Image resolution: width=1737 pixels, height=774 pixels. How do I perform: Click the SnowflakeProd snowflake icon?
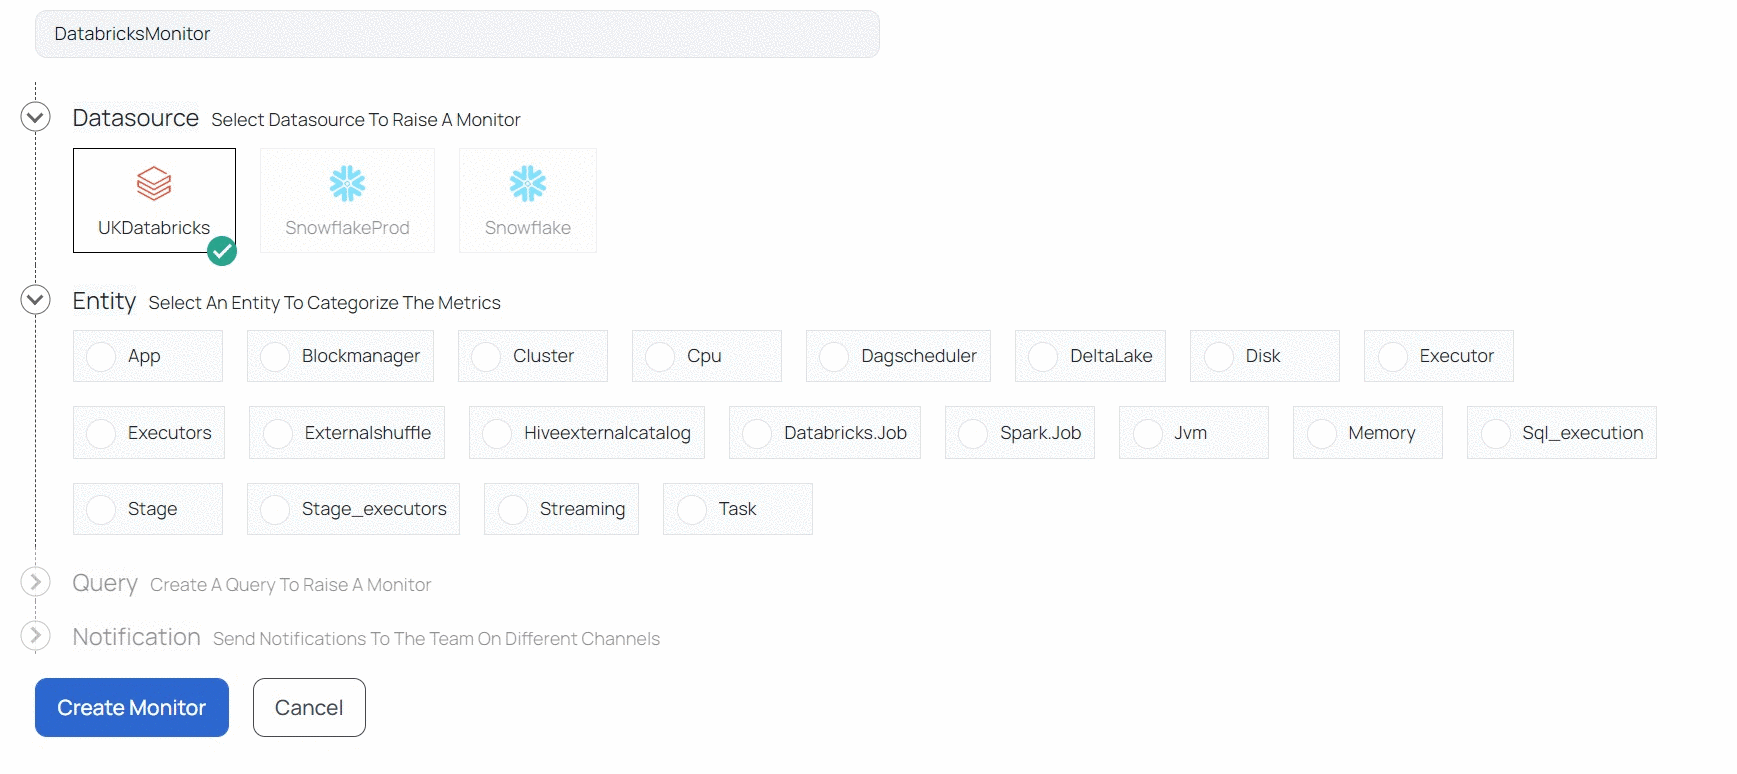coord(347,184)
